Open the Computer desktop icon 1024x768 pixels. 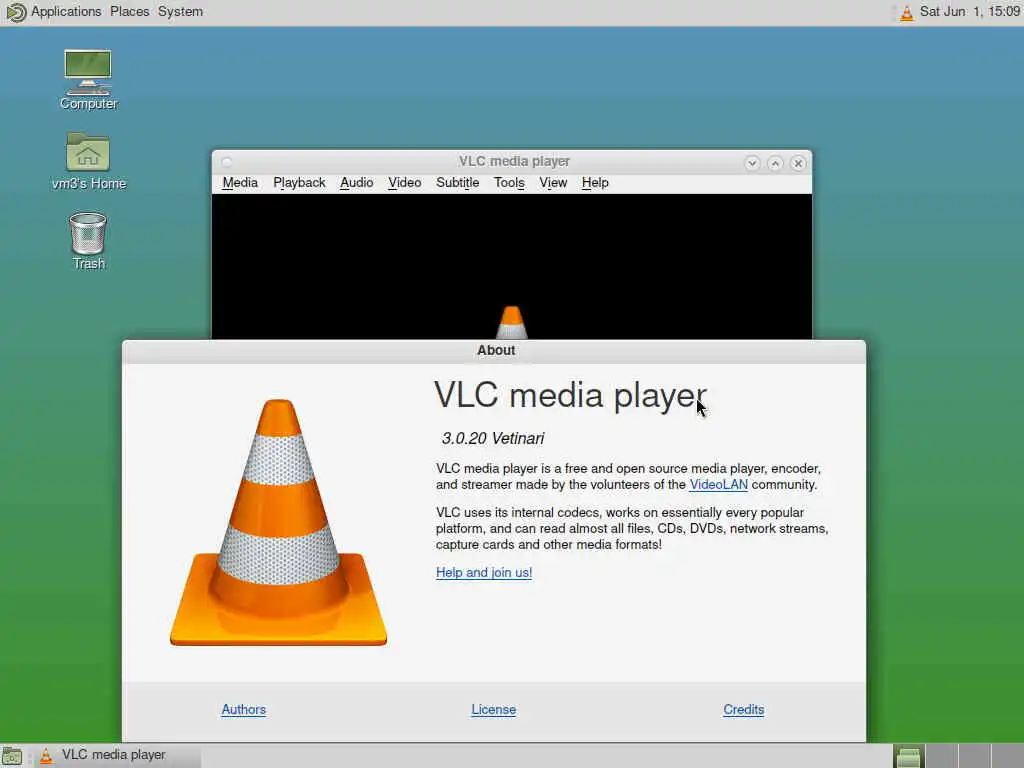88,80
